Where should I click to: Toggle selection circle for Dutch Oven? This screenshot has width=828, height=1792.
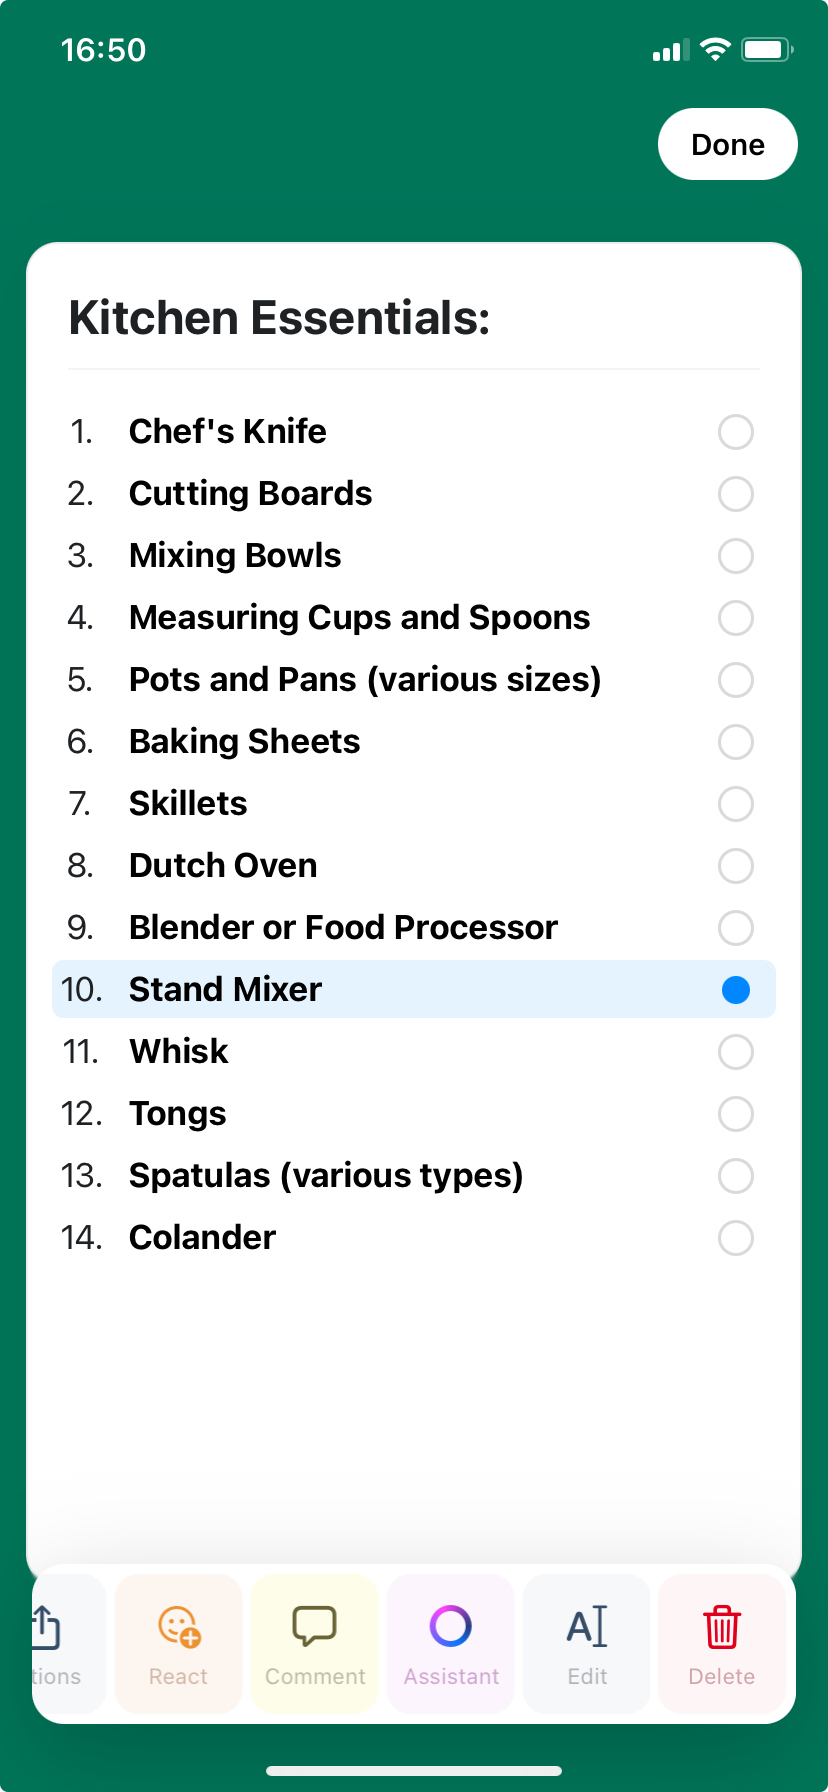[x=736, y=866]
